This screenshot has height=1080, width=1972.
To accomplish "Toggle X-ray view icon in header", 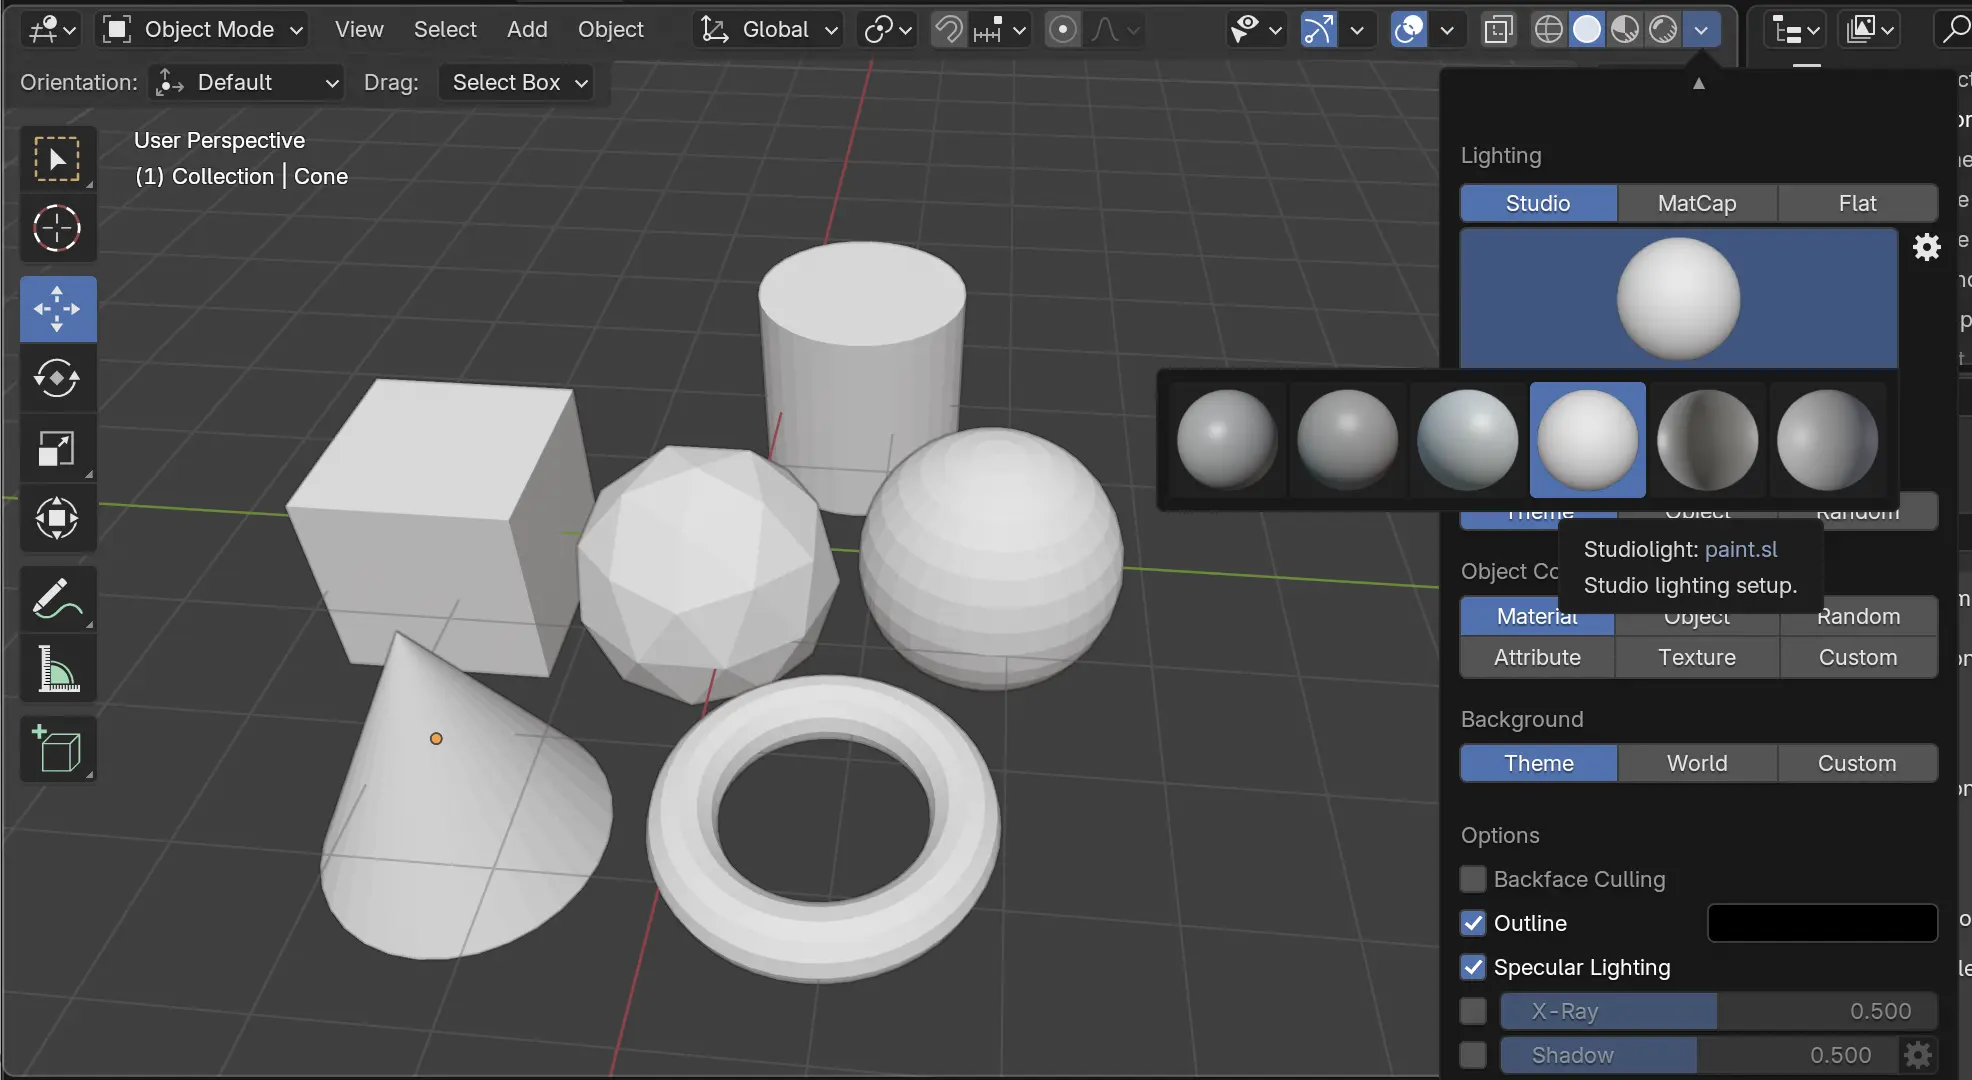I will tap(1498, 30).
